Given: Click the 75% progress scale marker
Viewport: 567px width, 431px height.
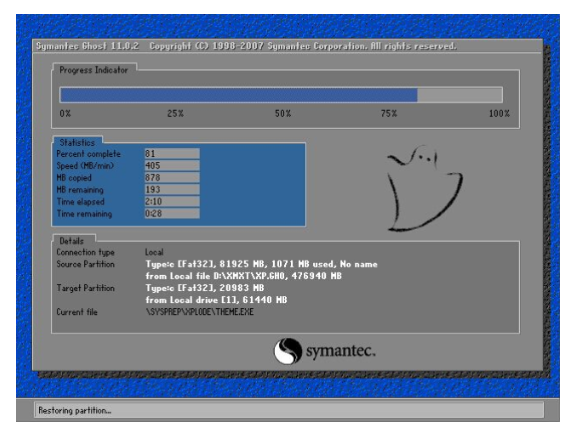Looking at the screenshot, I should pyautogui.click(x=389, y=114).
